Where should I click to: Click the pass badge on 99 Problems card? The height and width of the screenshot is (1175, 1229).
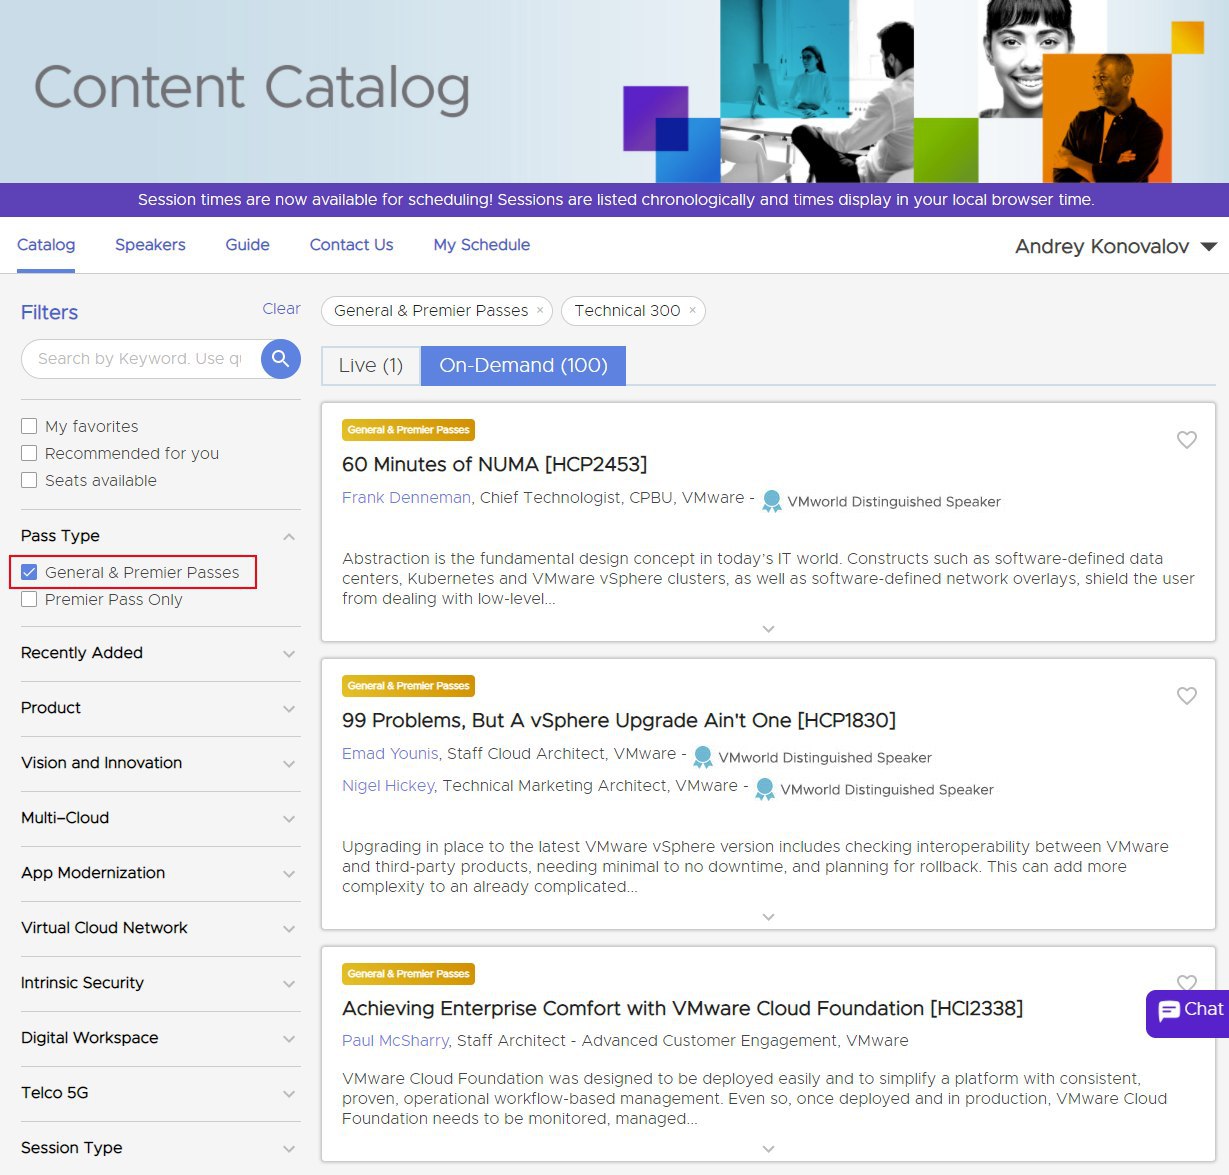click(x=408, y=686)
